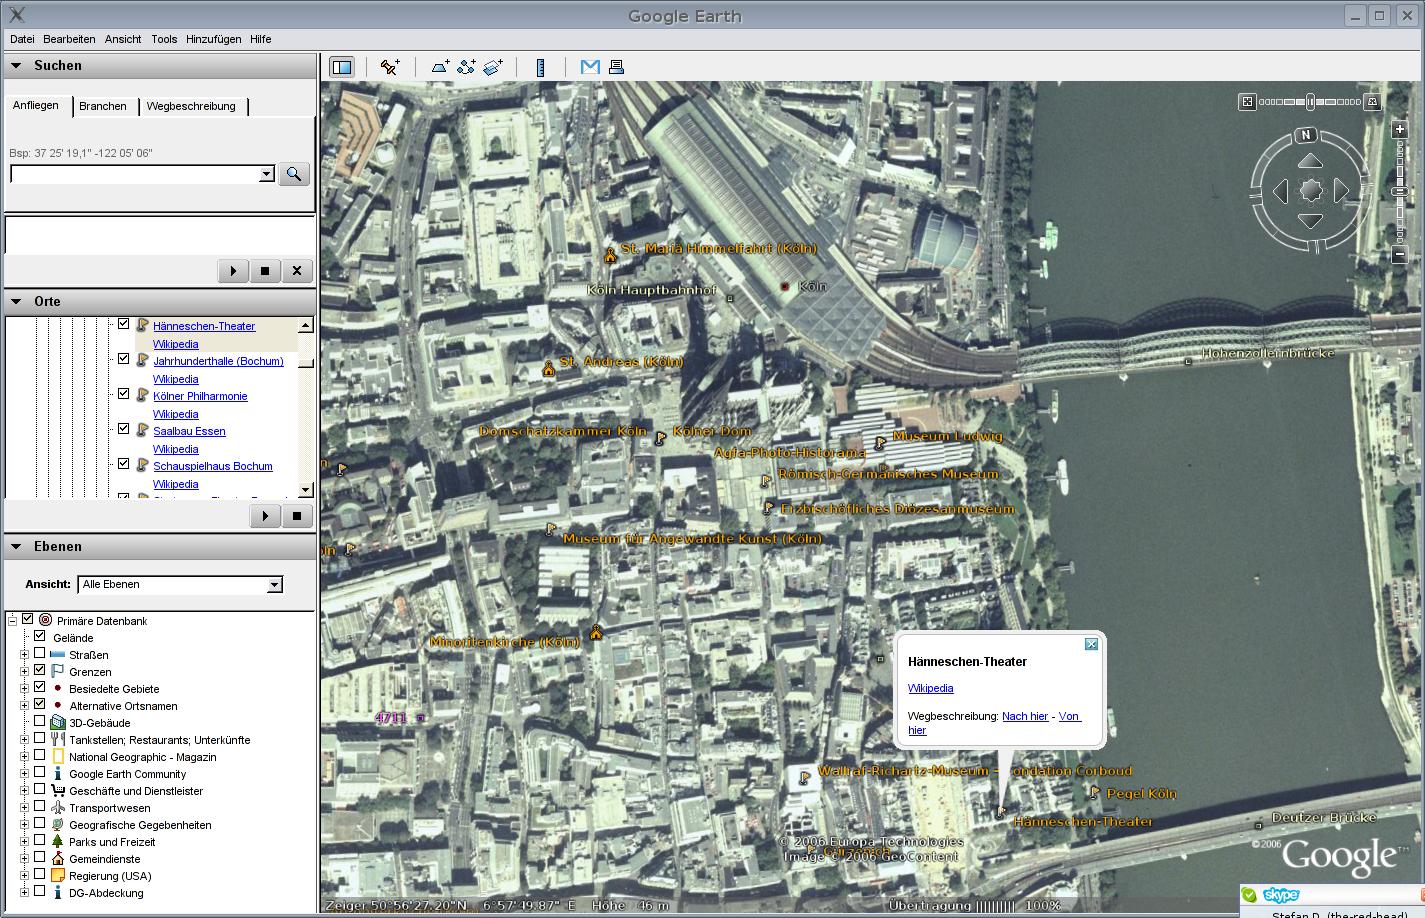
Task: Collapse the Primäre Datenbank tree node
Action: pos(12,621)
